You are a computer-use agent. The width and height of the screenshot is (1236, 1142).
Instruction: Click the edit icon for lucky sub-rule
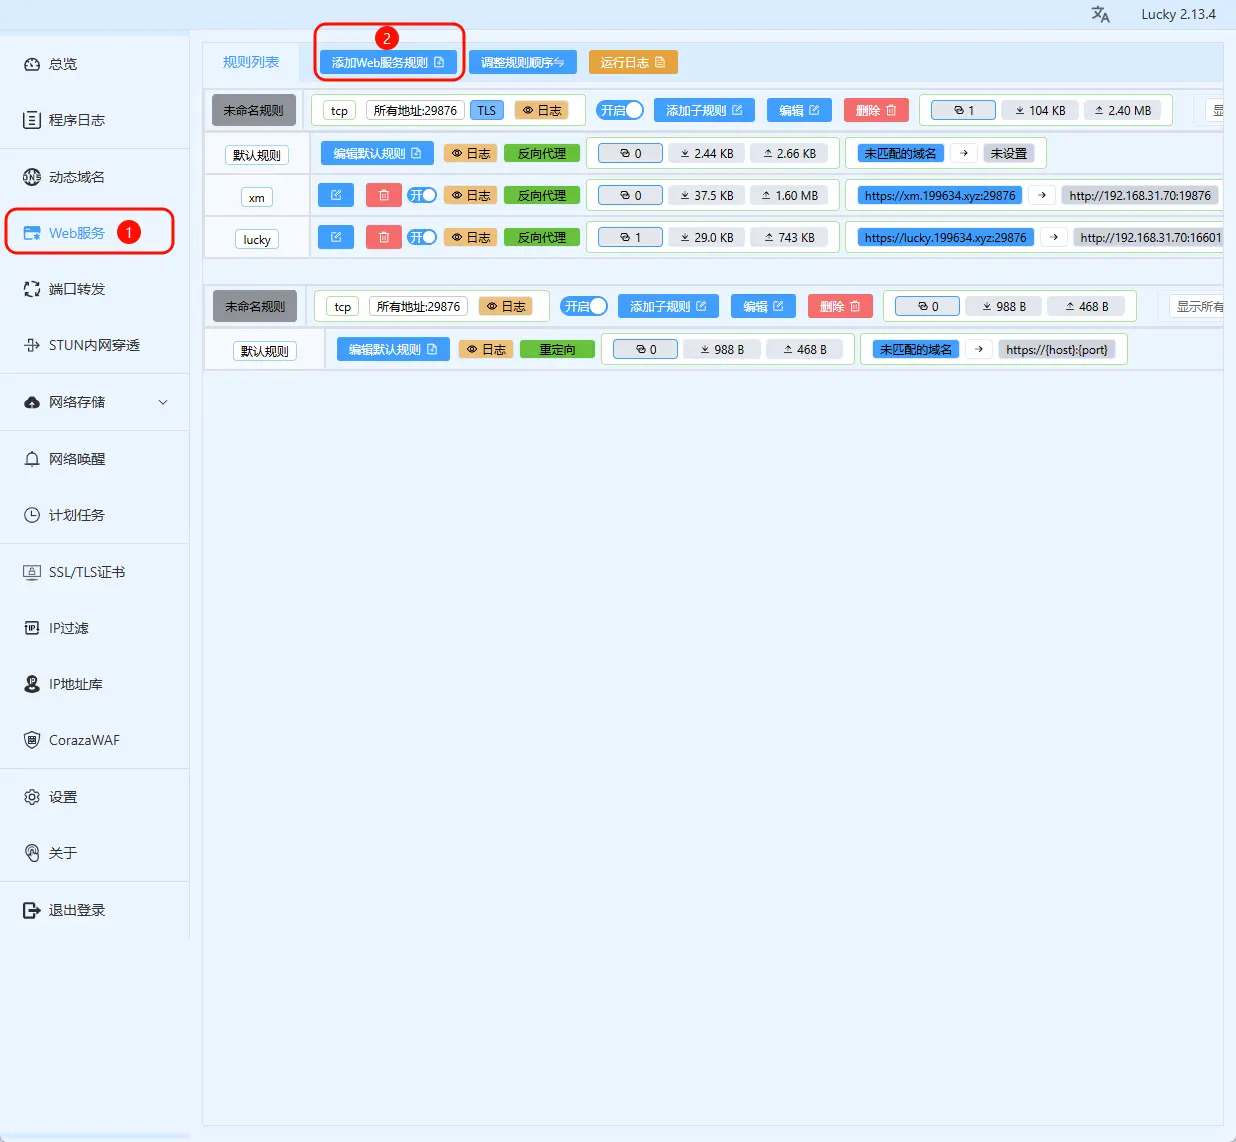pyautogui.click(x=336, y=237)
